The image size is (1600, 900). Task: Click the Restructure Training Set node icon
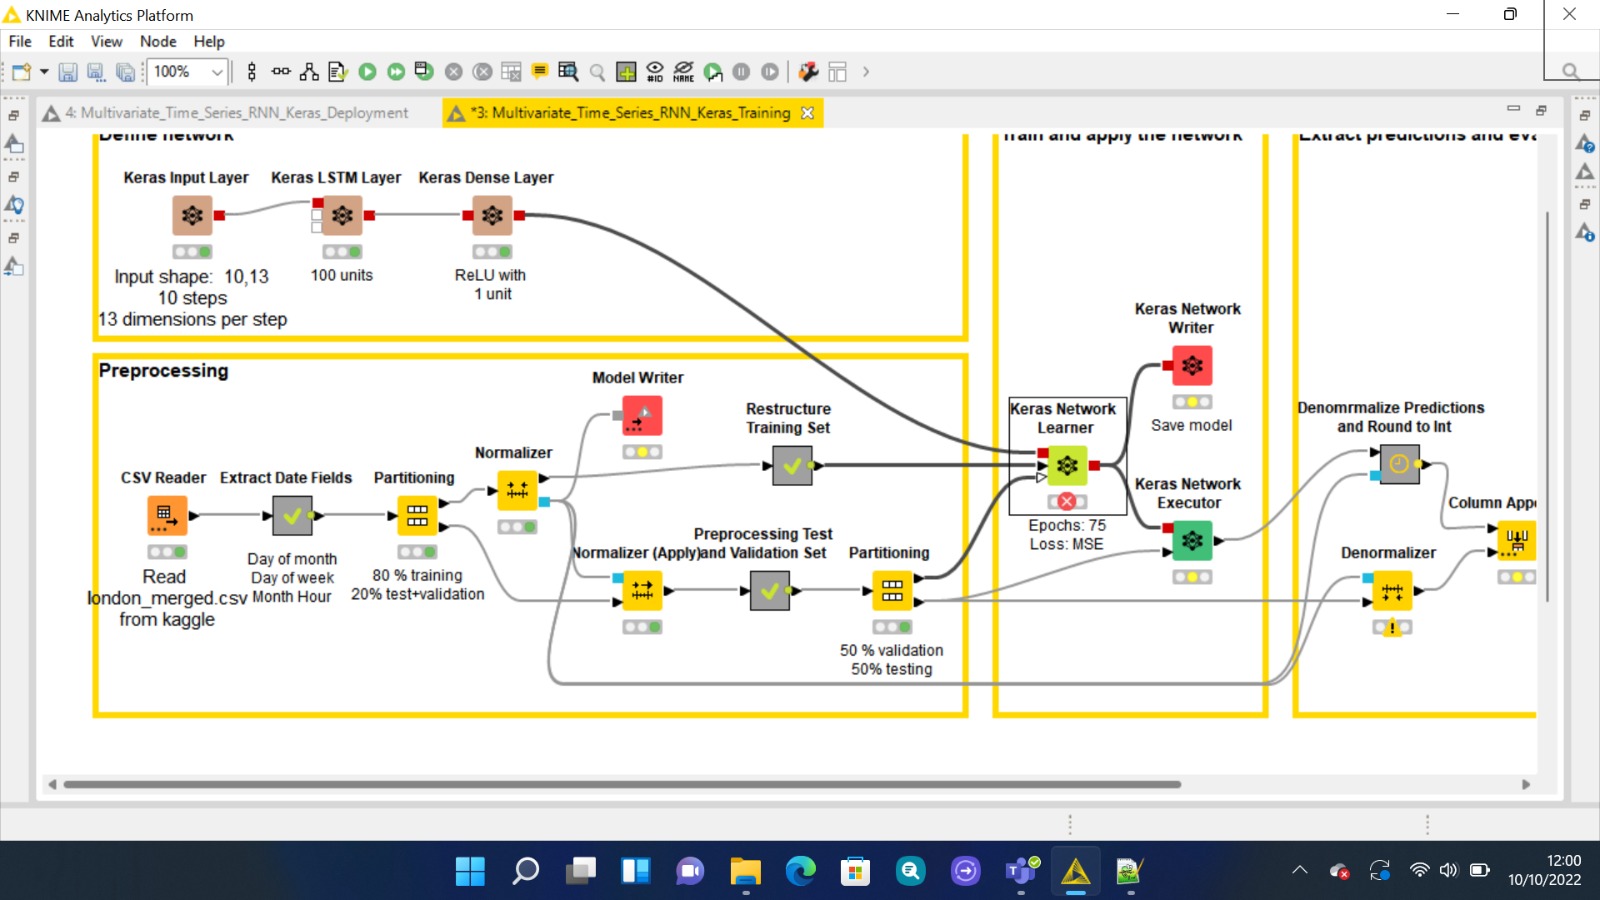(x=792, y=465)
